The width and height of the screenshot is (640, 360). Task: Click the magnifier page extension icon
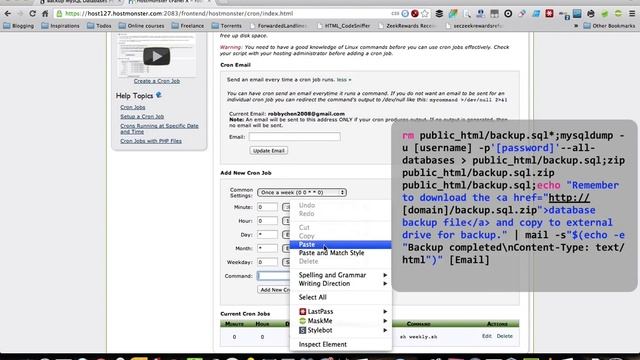pyautogui.click(x=467, y=13)
